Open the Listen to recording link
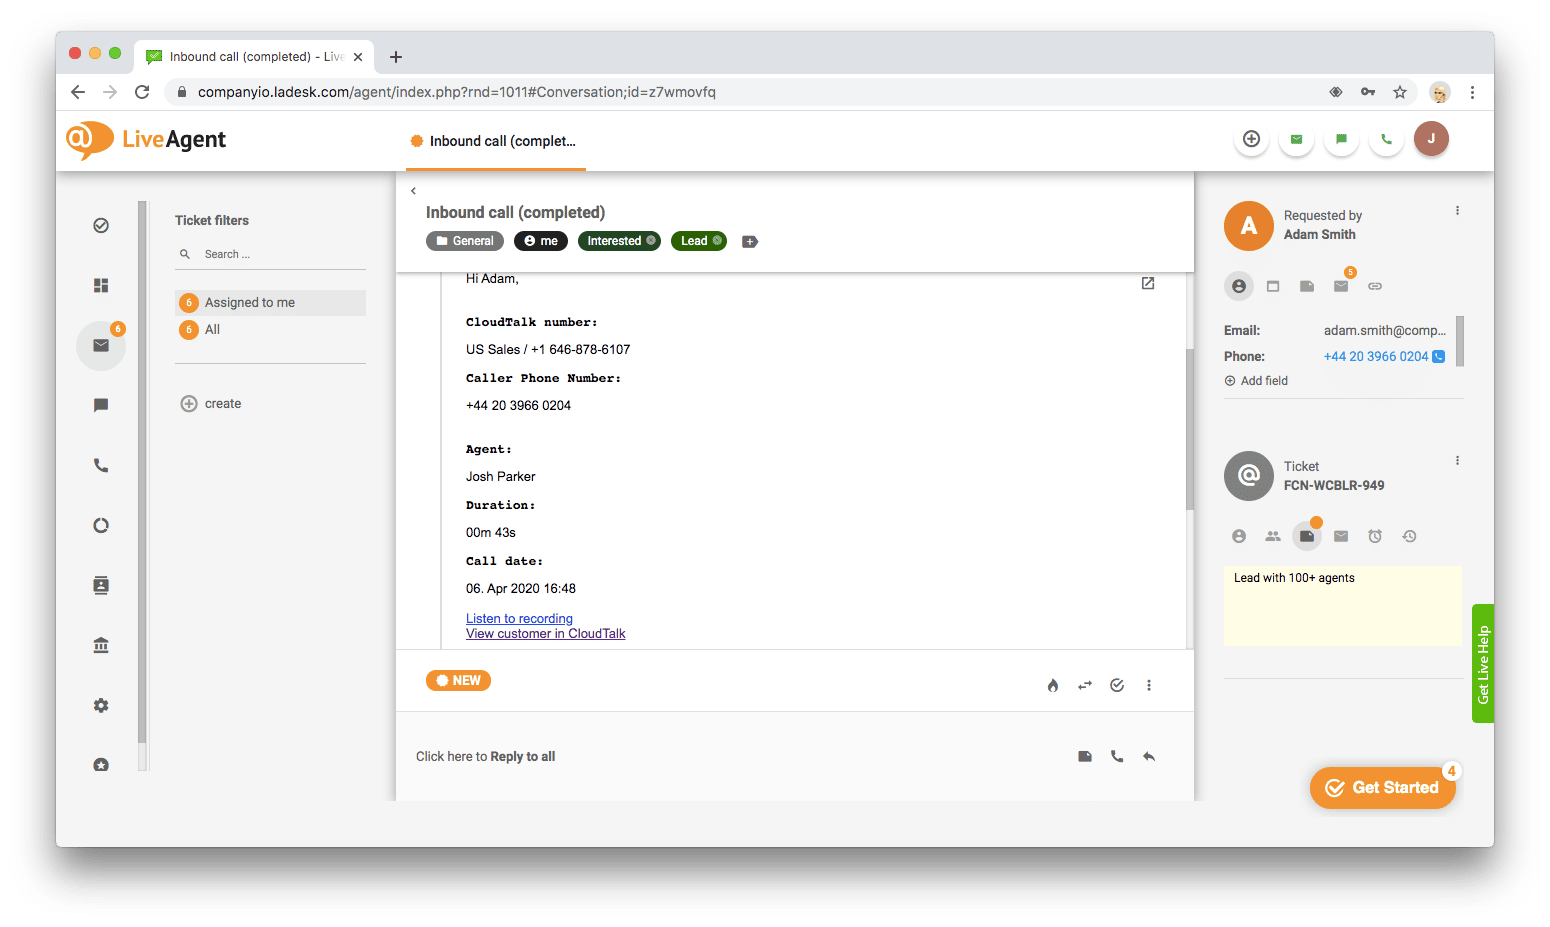 518,618
